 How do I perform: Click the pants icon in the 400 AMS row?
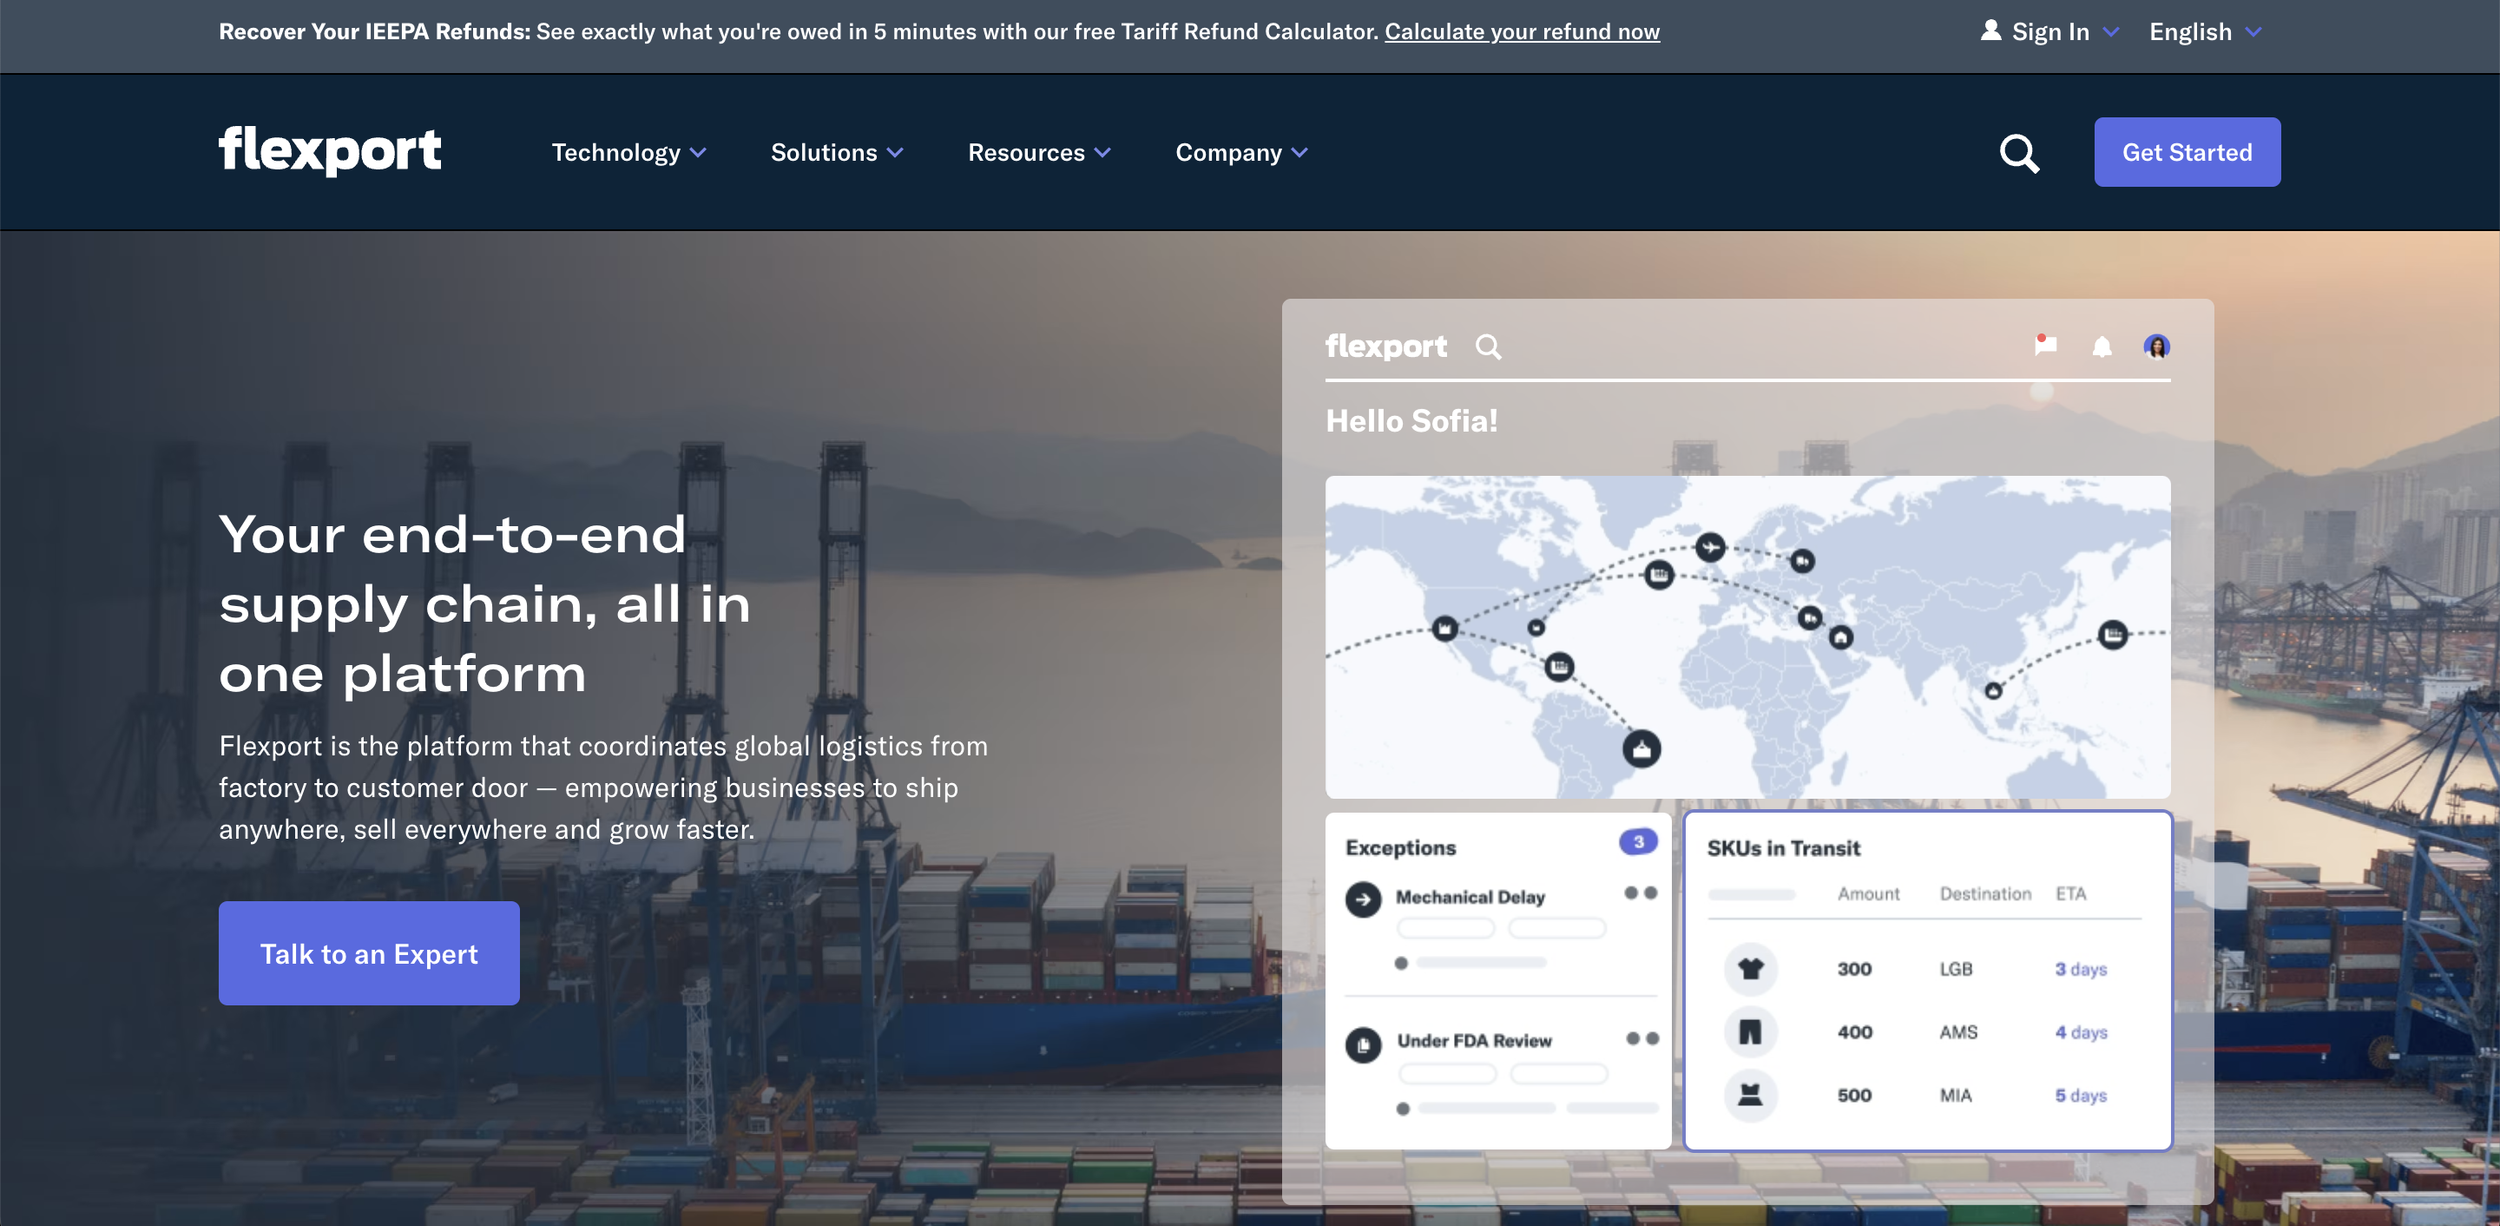click(1750, 1032)
